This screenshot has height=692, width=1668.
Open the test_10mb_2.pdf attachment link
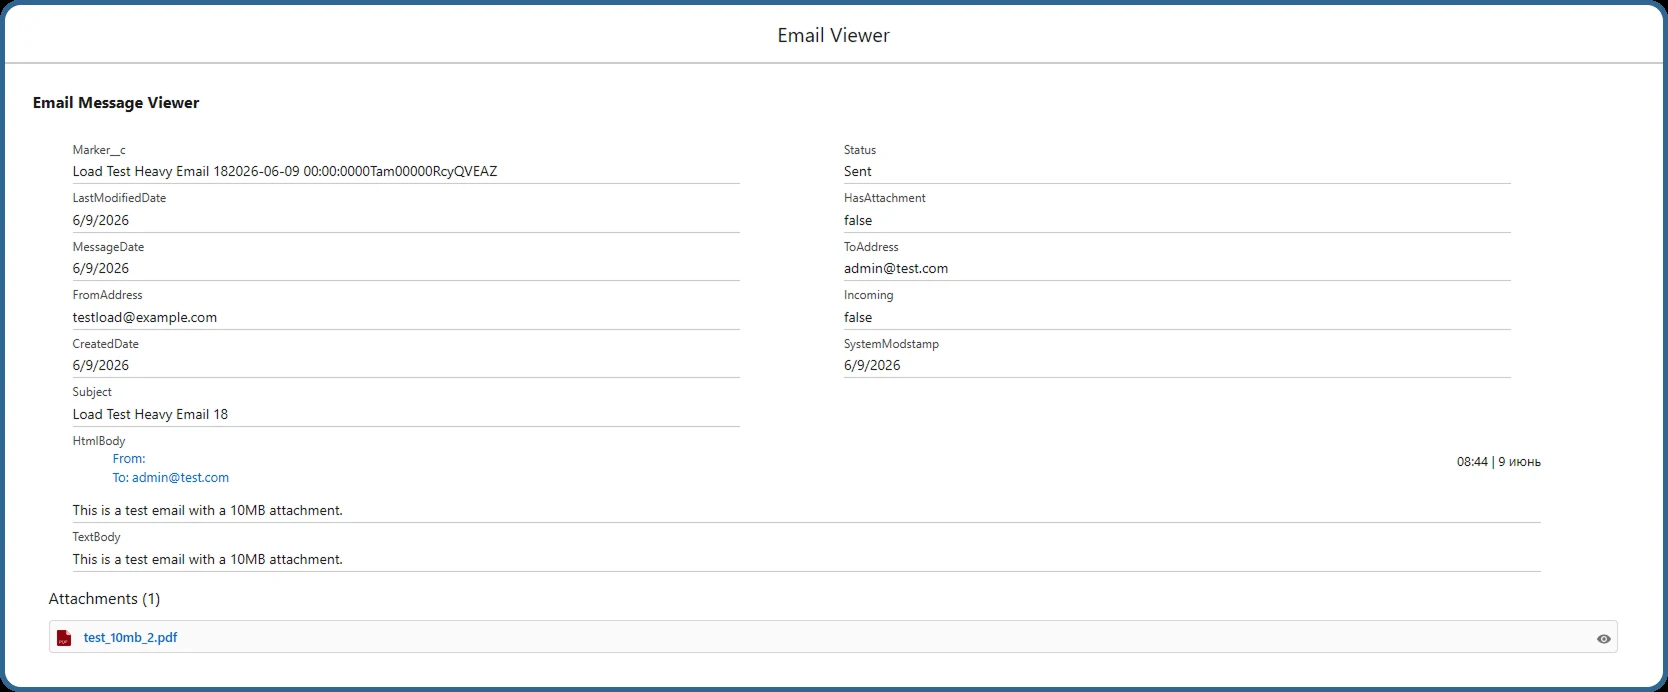[130, 637]
